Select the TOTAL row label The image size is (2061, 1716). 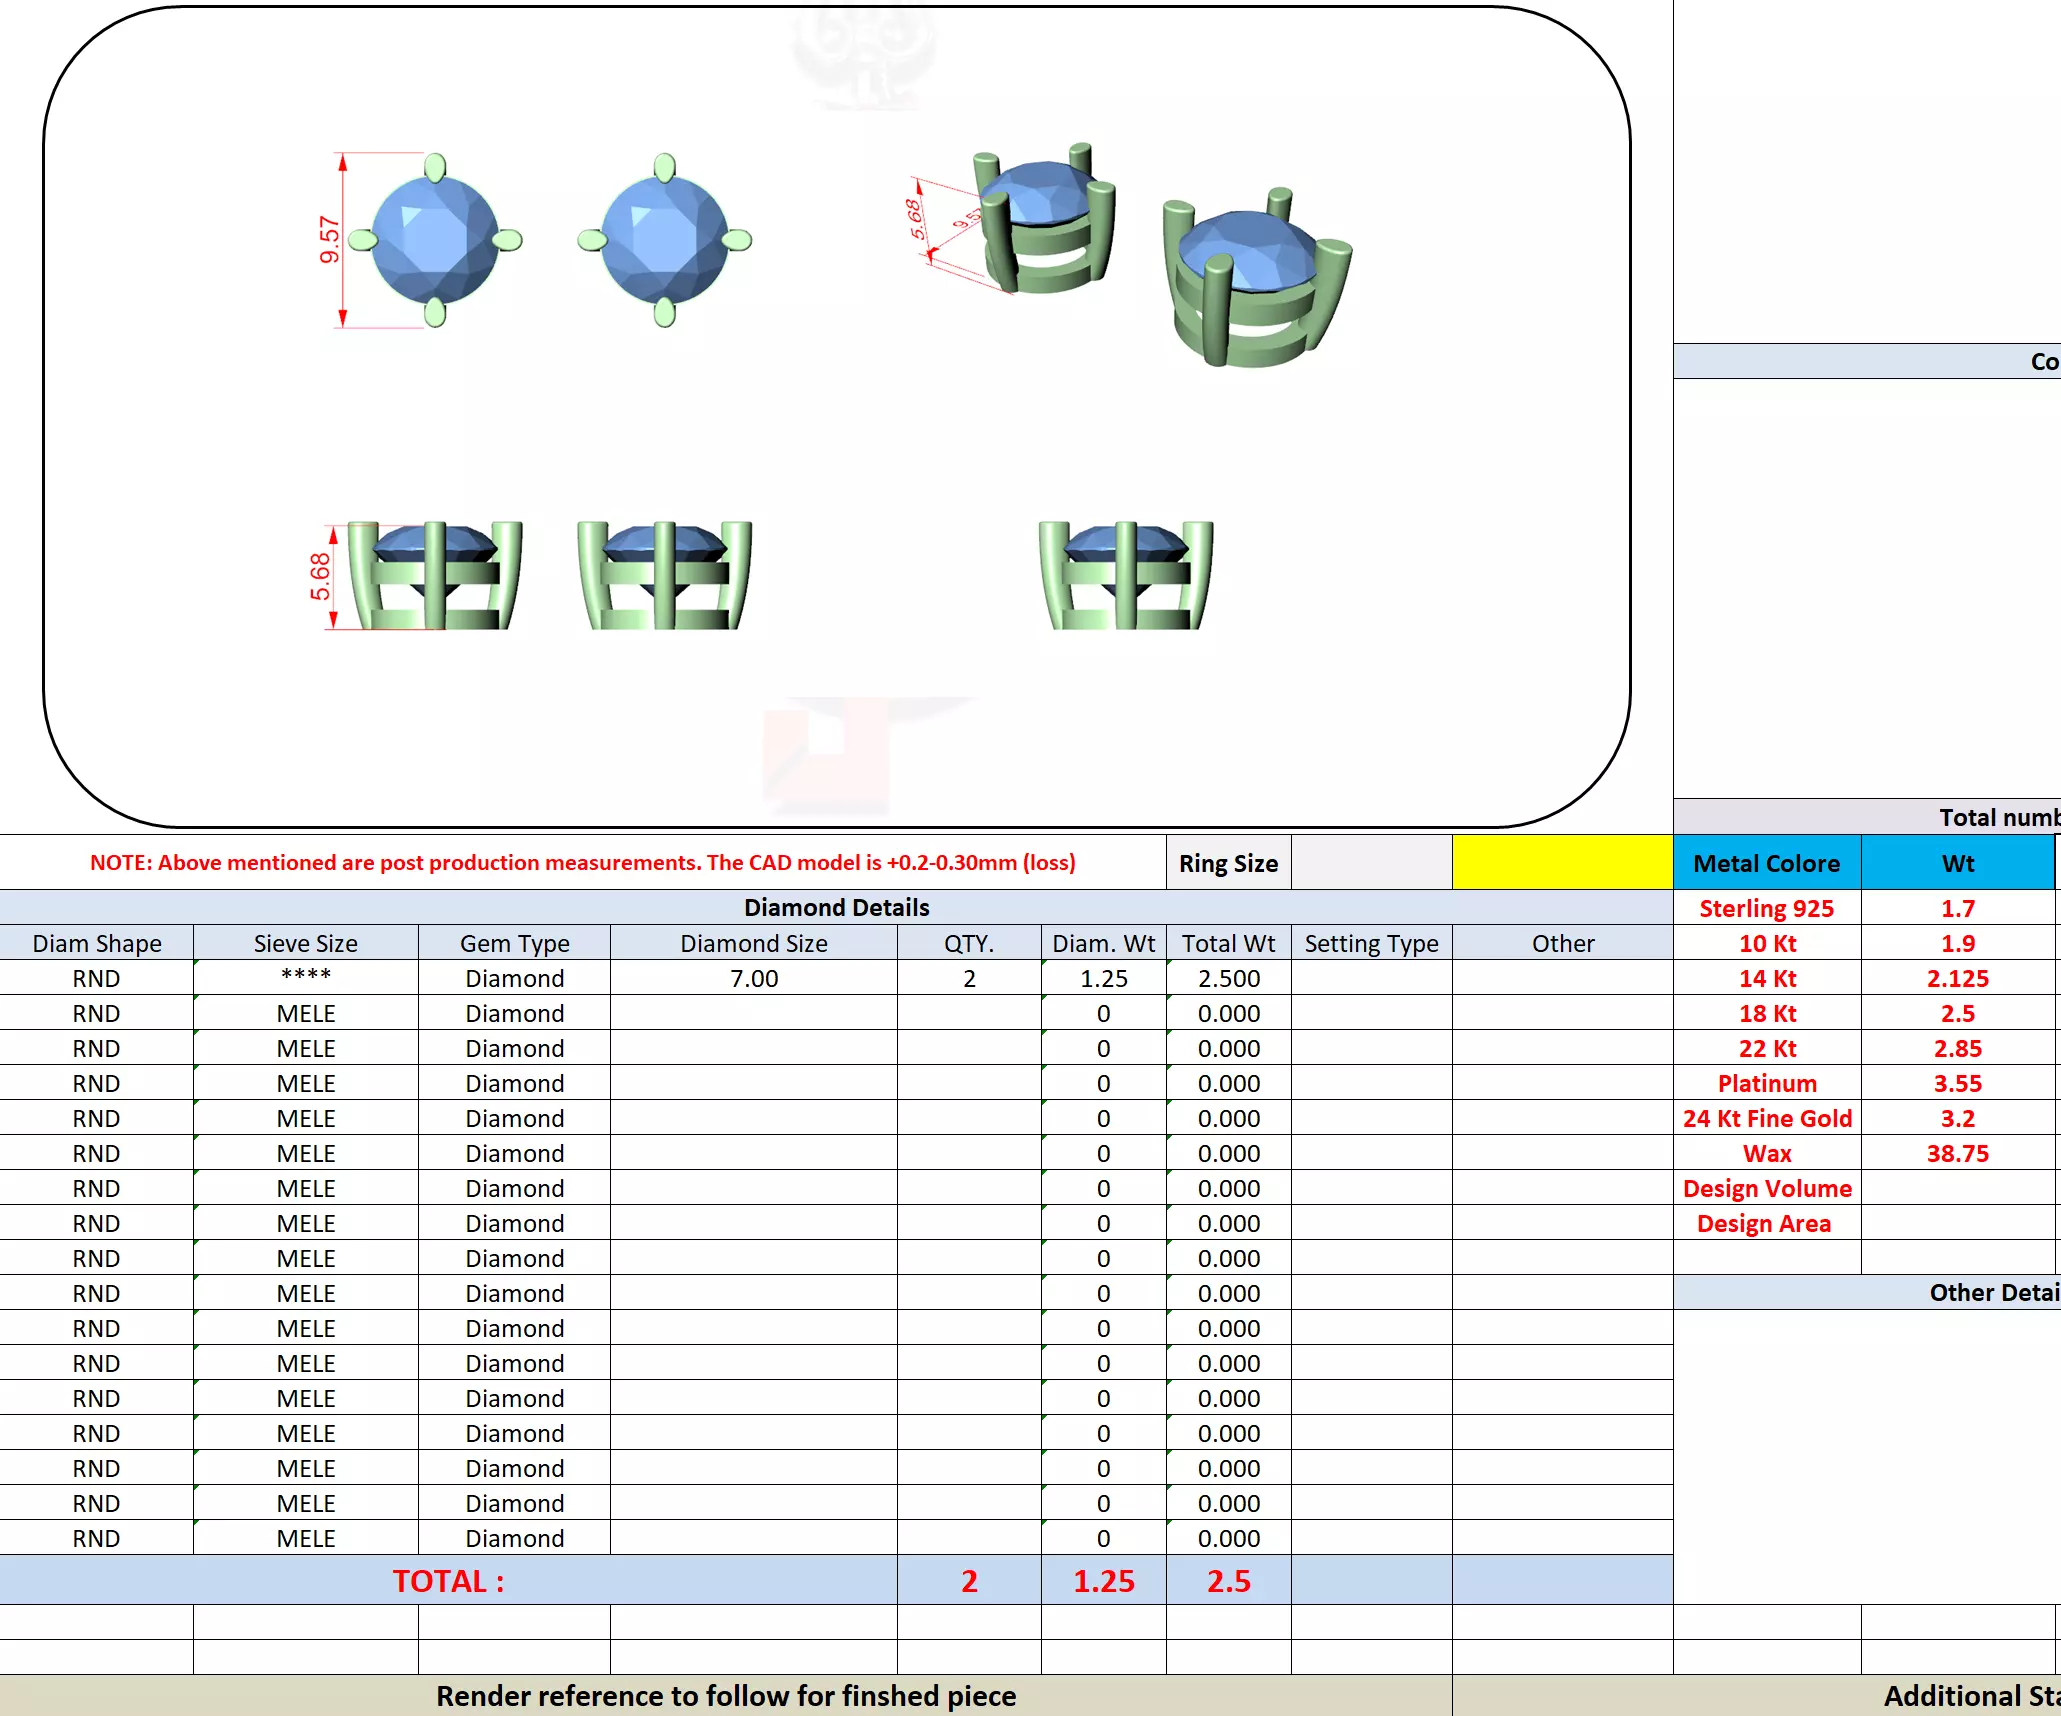pyautogui.click(x=448, y=1580)
